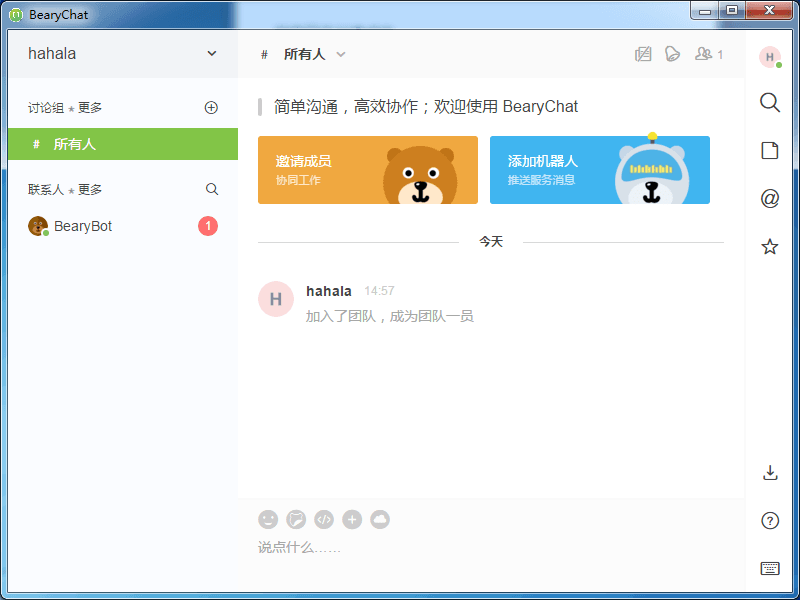Click the 添加机器人 add robot card

click(x=599, y=170)
